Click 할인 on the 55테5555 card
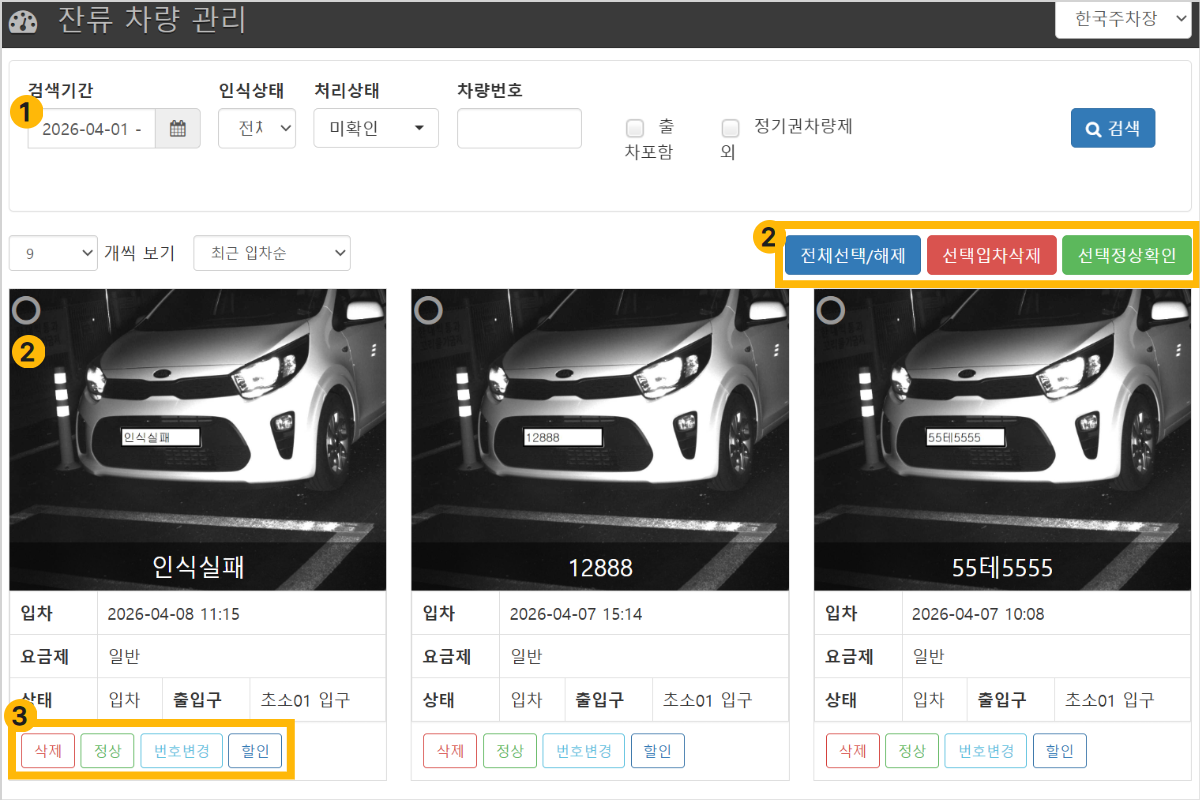 (1060, 751)
